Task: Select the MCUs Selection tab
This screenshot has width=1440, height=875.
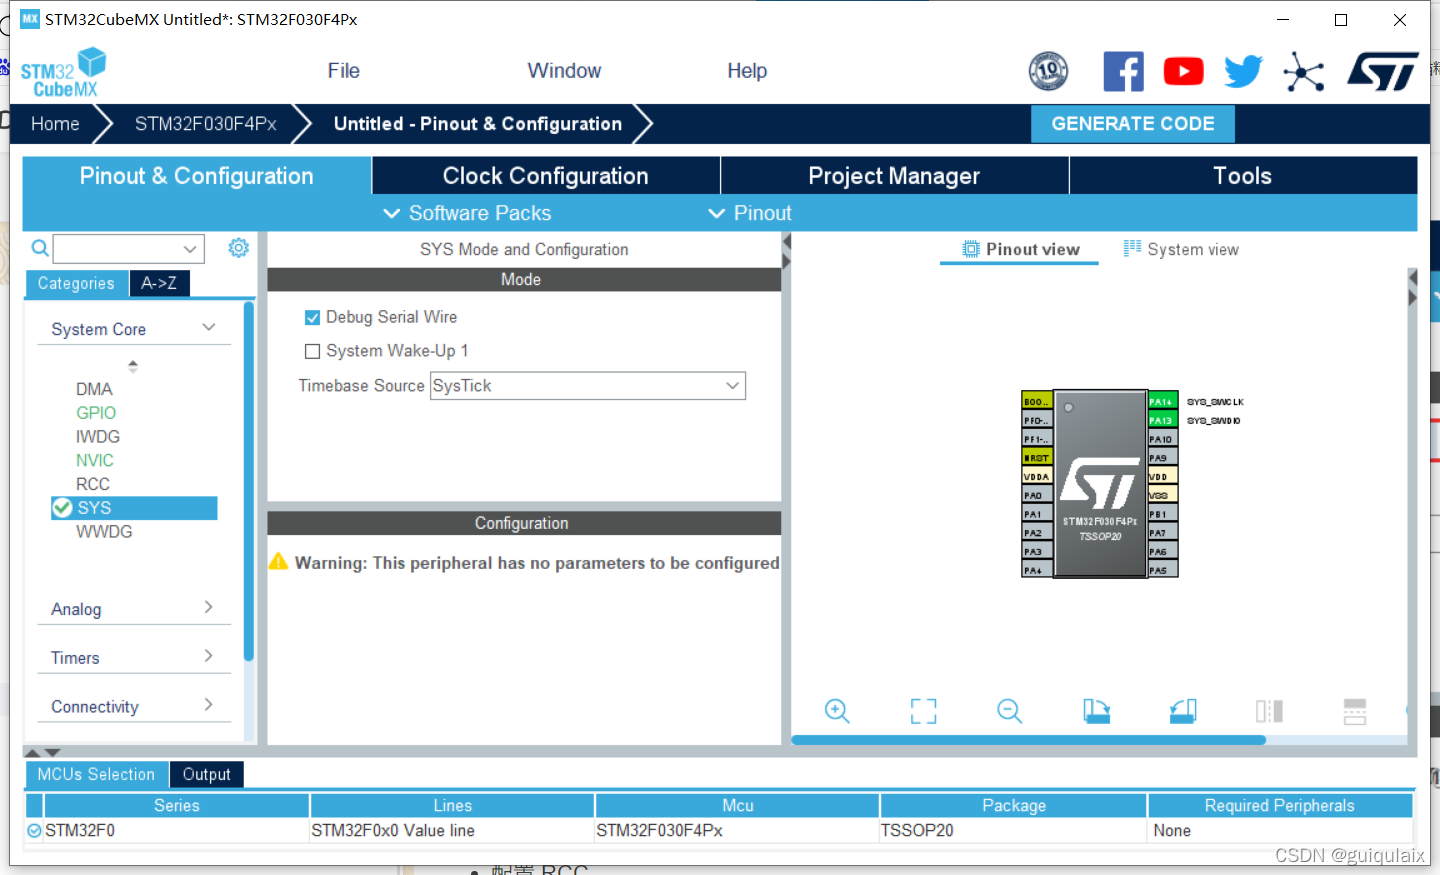Action: pos(96,774)
